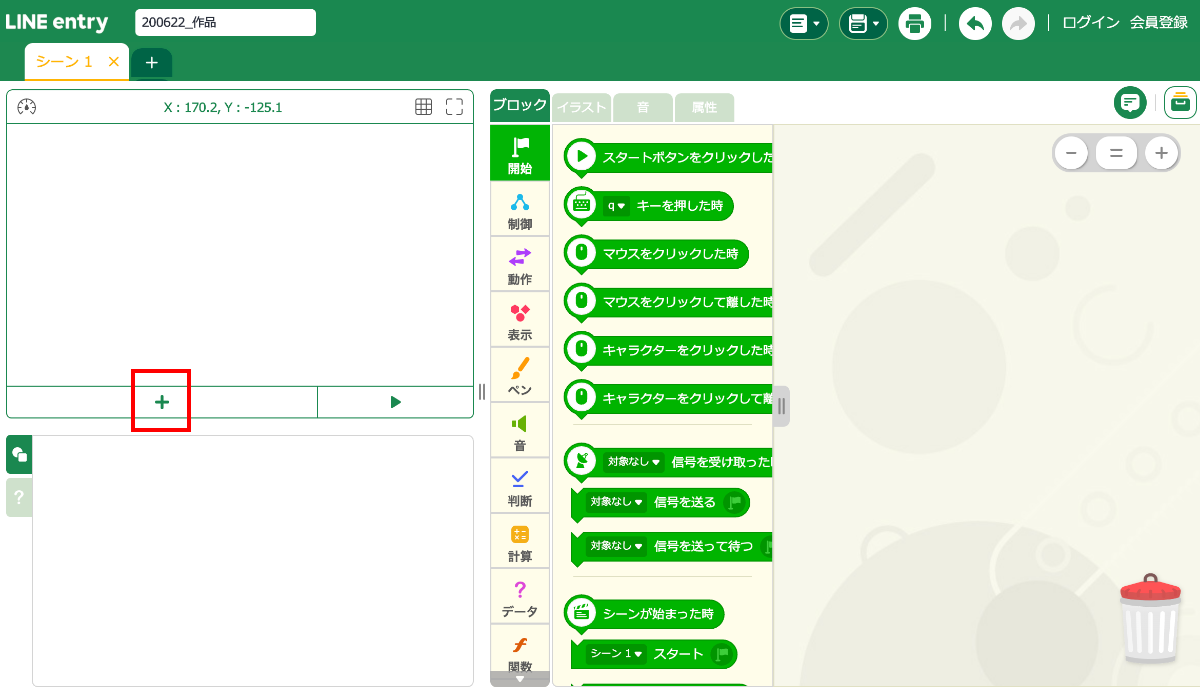
Task: Open the comment speech bubble icon
Action: coord(1131,102)
